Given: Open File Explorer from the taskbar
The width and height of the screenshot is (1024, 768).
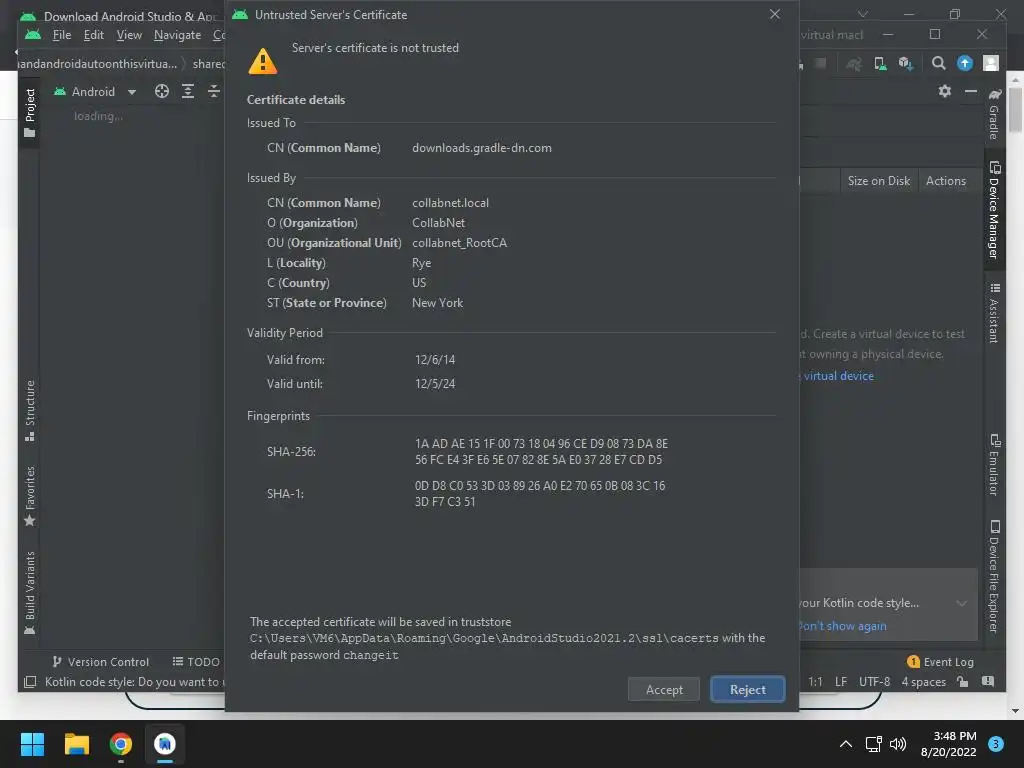Looking at the screenshot, I should (76, 744).
